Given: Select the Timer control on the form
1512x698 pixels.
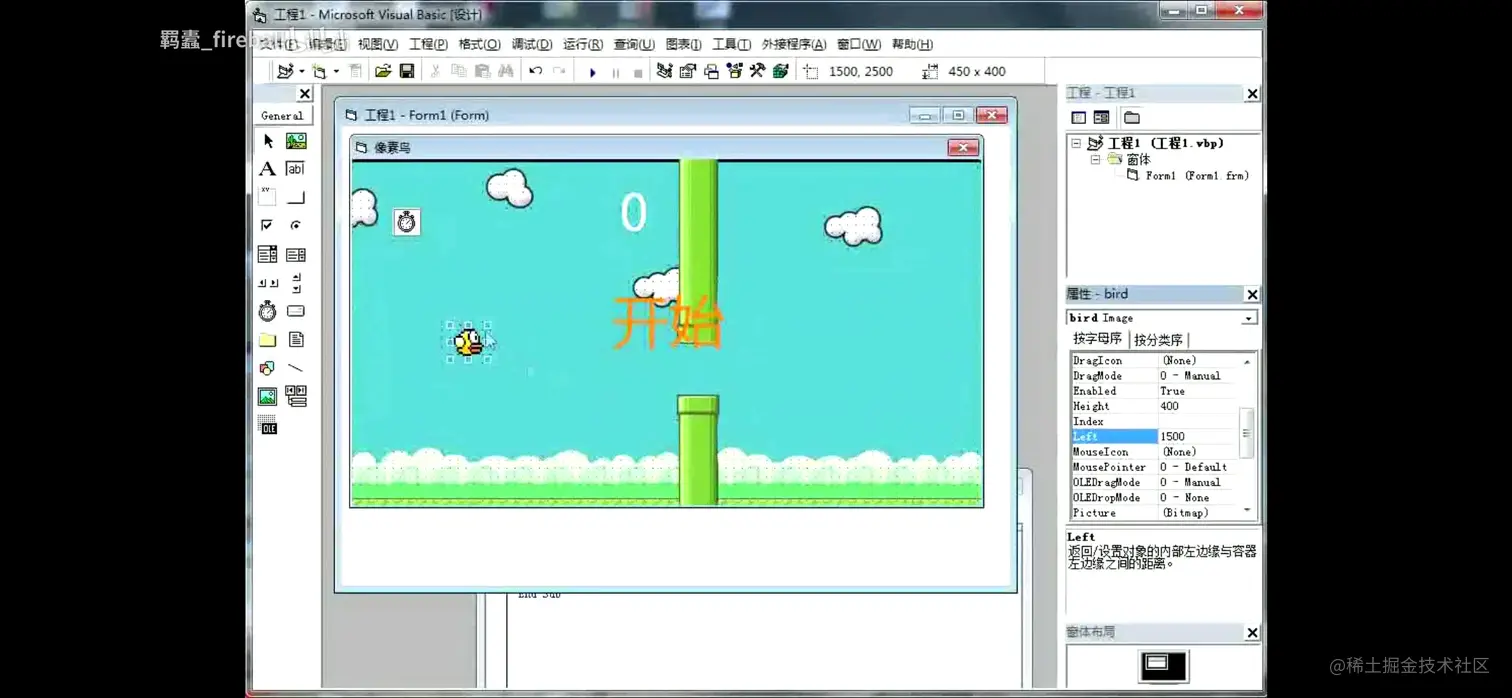Looking at the screenshot, I should pos(406,221).
